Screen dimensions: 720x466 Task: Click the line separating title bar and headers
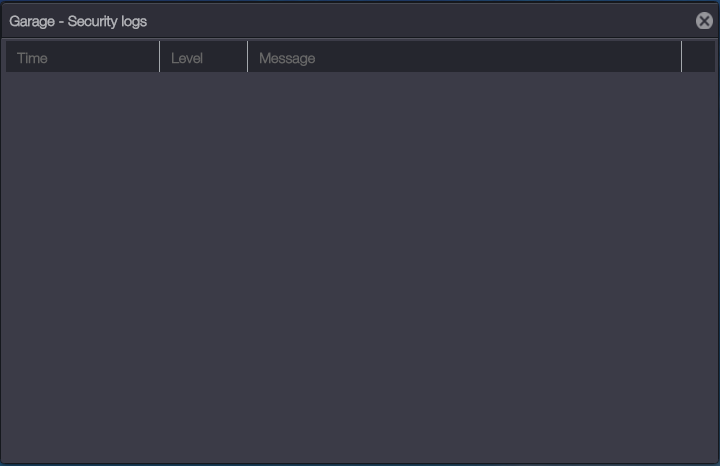[x=360, y=39]
